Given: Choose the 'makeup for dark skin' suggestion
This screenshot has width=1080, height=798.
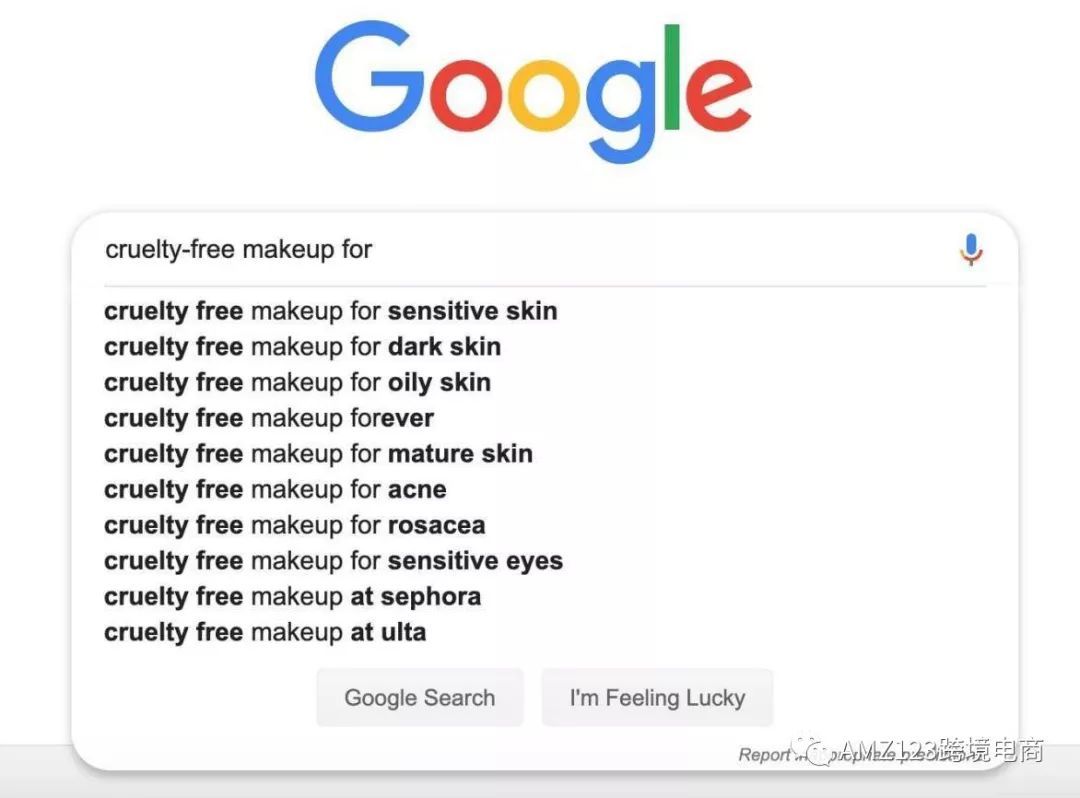Looking at the screenshot, I should (302, 347).
